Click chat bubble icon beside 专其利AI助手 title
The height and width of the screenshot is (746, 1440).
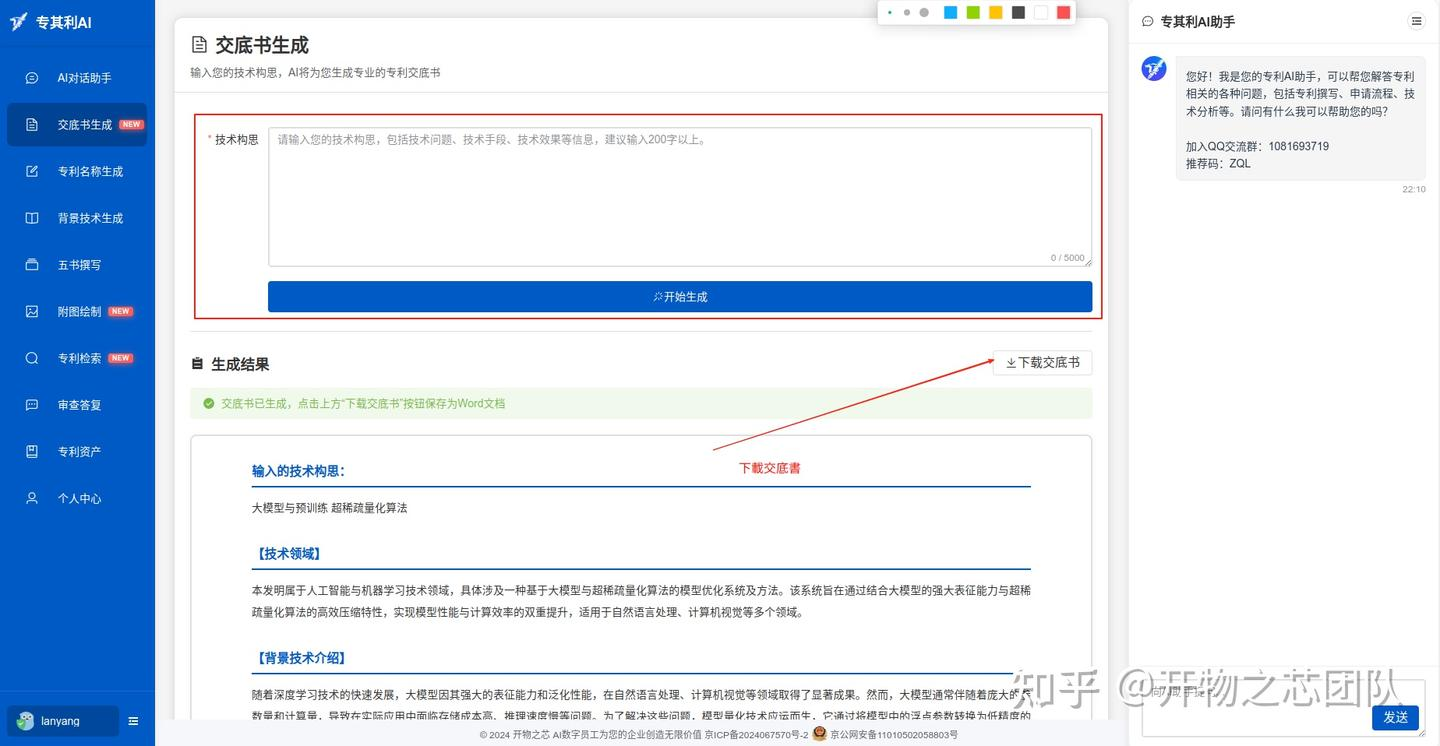[1147, 21]
